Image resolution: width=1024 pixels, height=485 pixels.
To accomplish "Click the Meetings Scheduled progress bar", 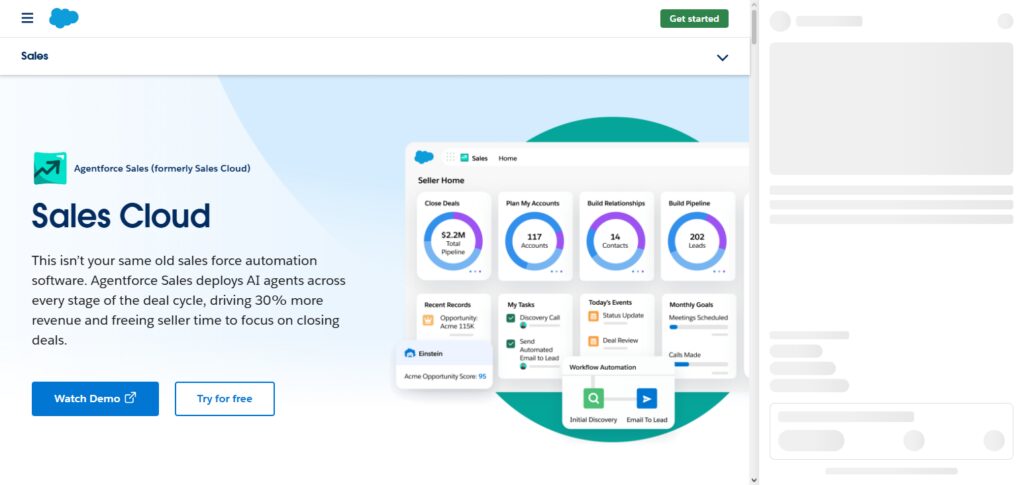I will click(x=698, y=327).
